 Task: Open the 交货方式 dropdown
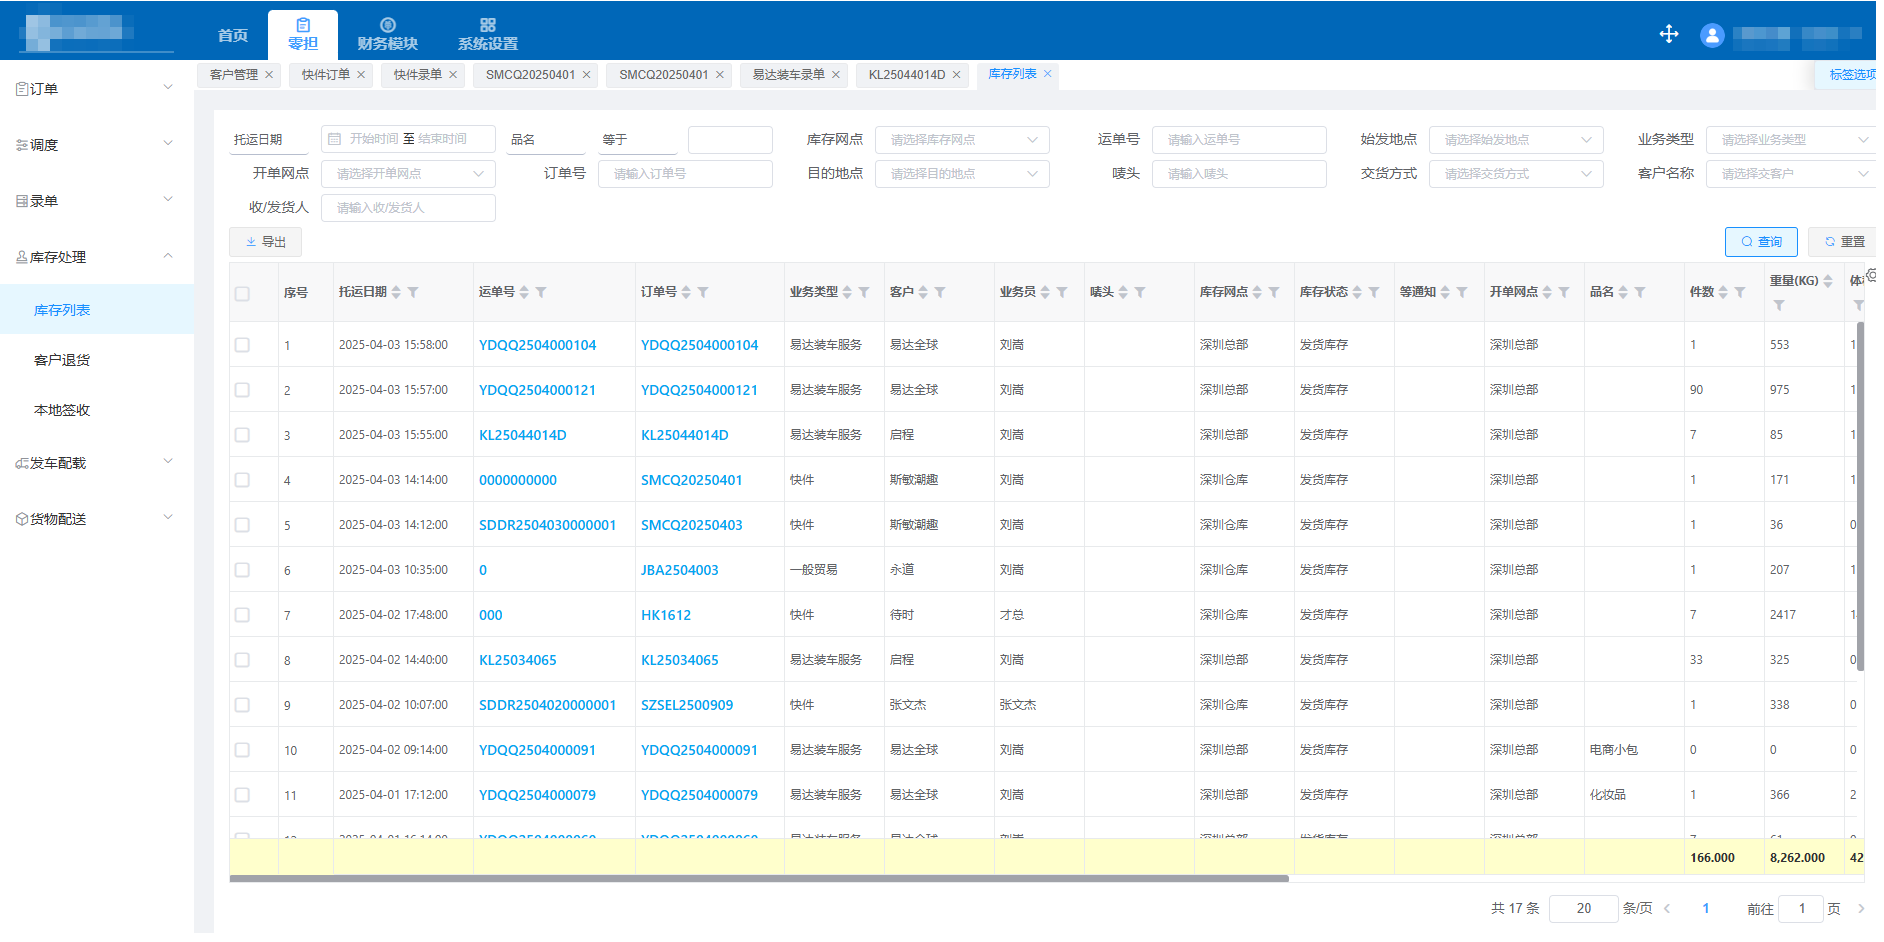pos(1515,174)
